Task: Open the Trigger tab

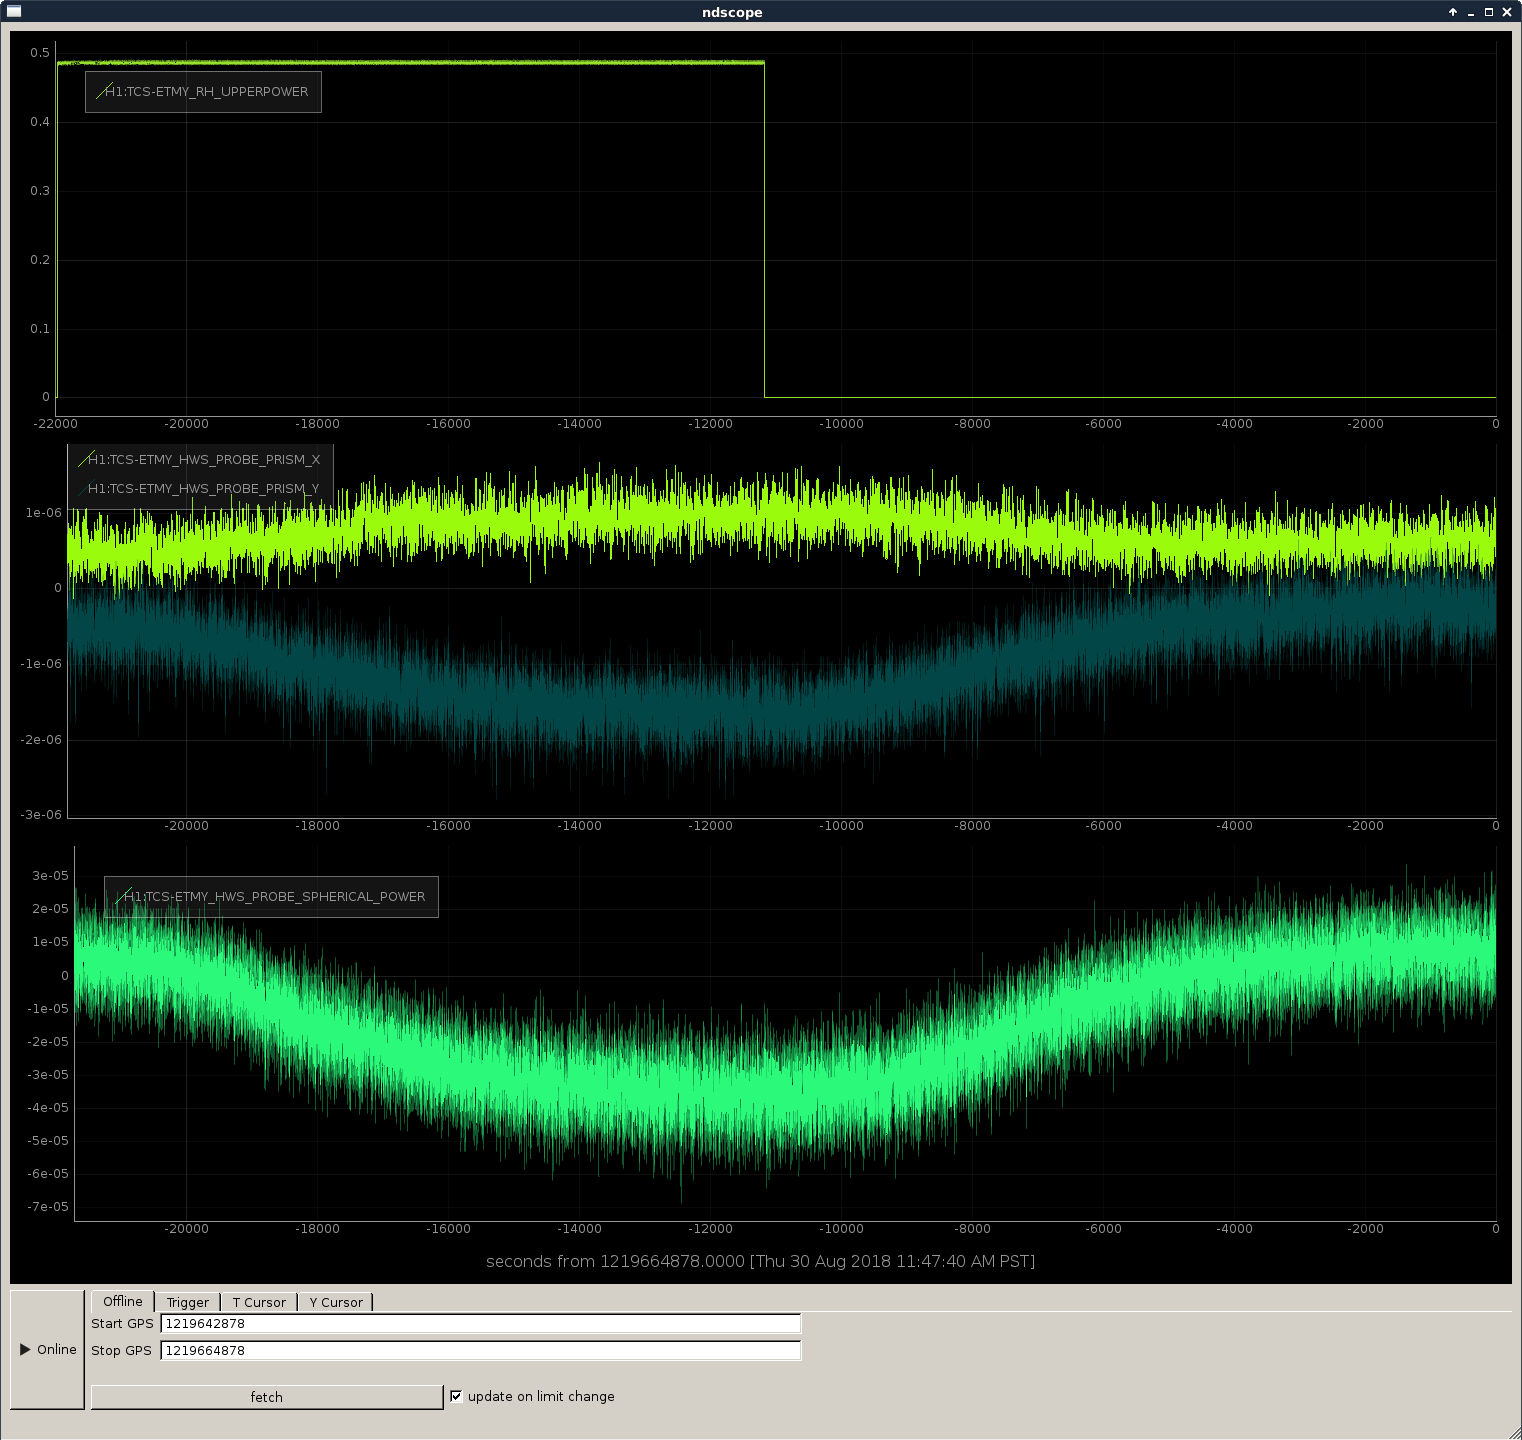Action: click(188, 1302)
